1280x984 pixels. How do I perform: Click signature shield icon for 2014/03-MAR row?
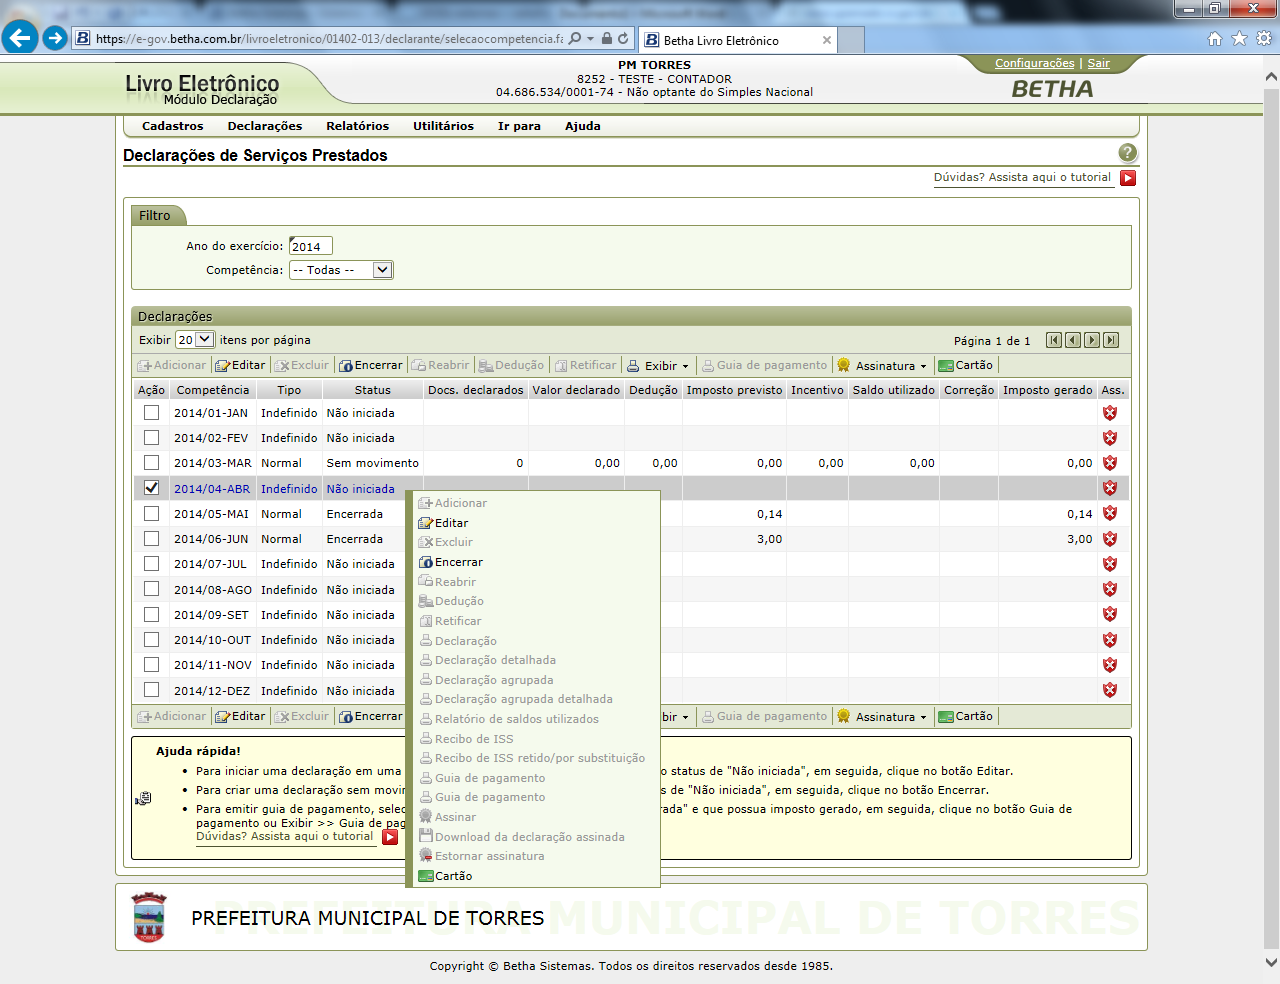1110,463
